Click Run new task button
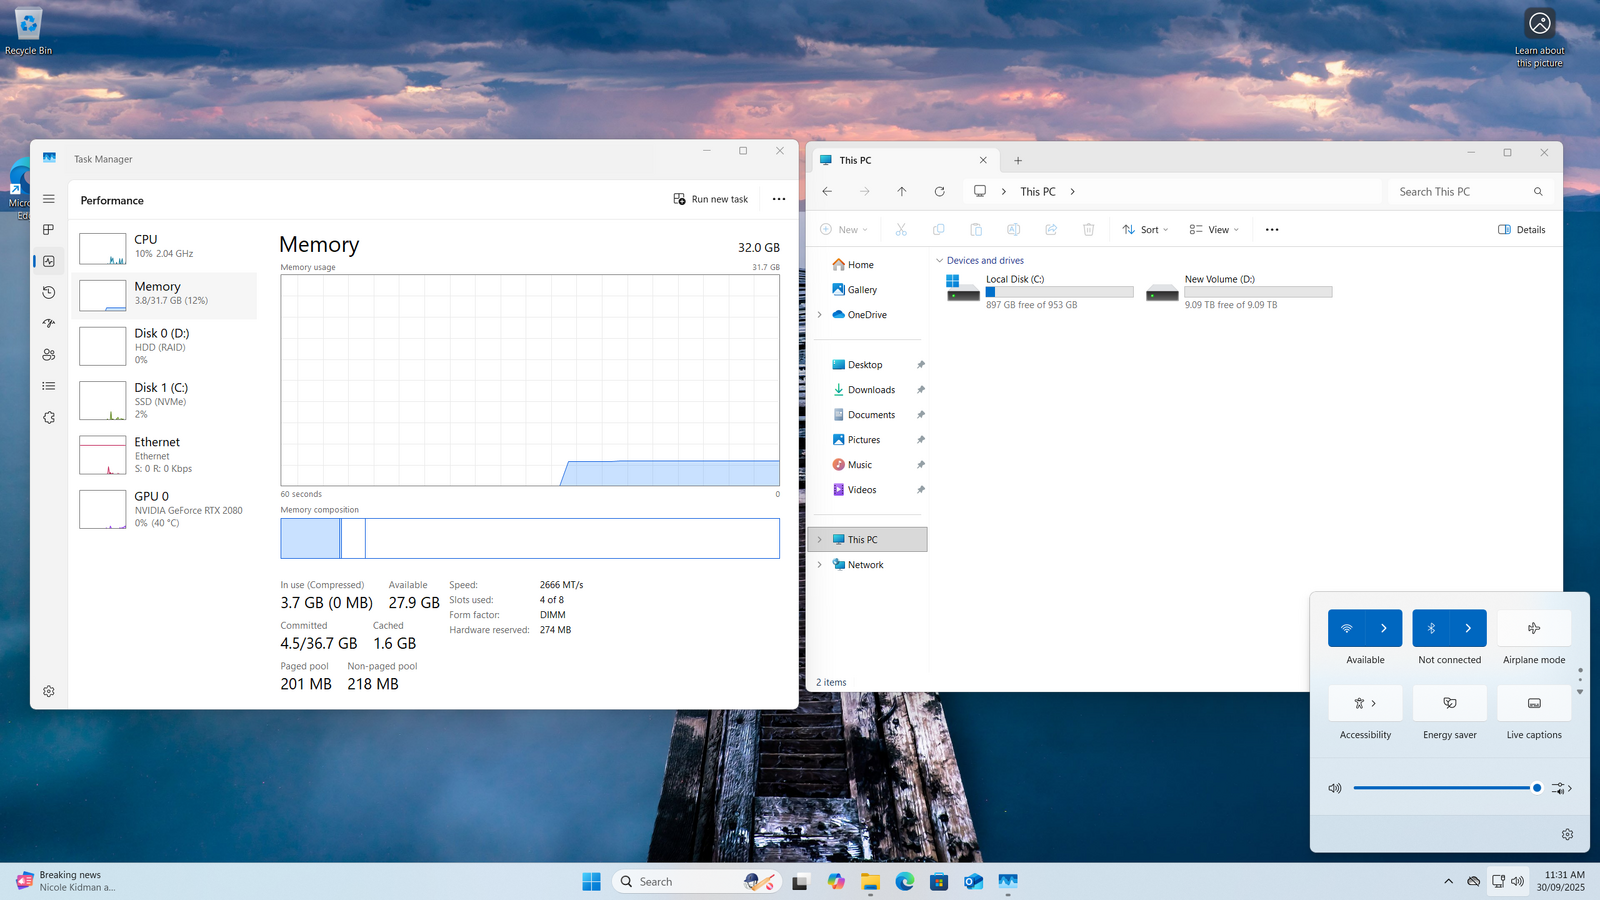 (710, 199)
